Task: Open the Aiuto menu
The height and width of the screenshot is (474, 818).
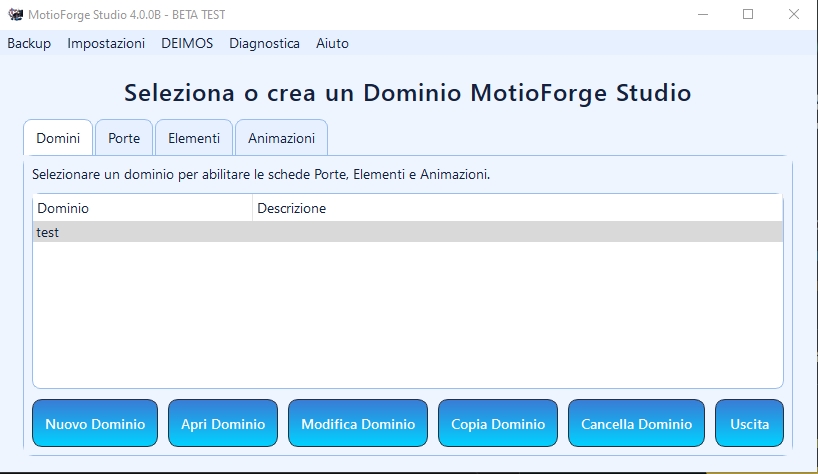Action: [332, 43]
